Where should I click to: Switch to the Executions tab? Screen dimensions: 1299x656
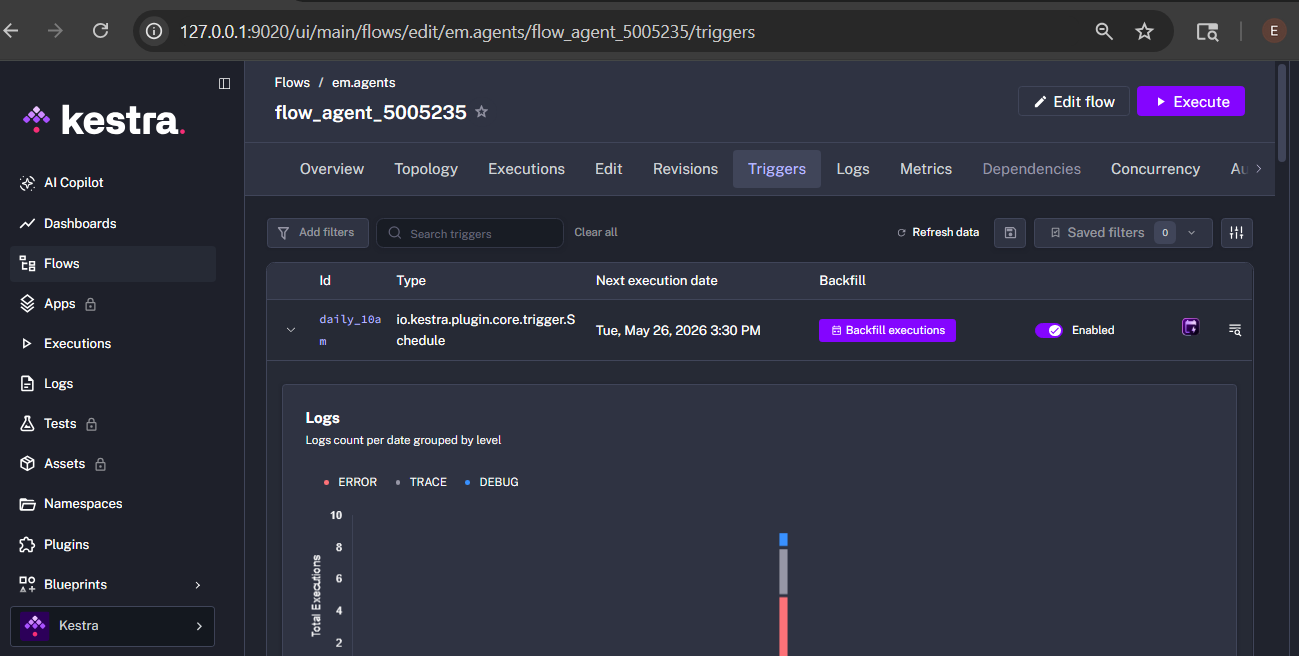click(x=526, y=169)
